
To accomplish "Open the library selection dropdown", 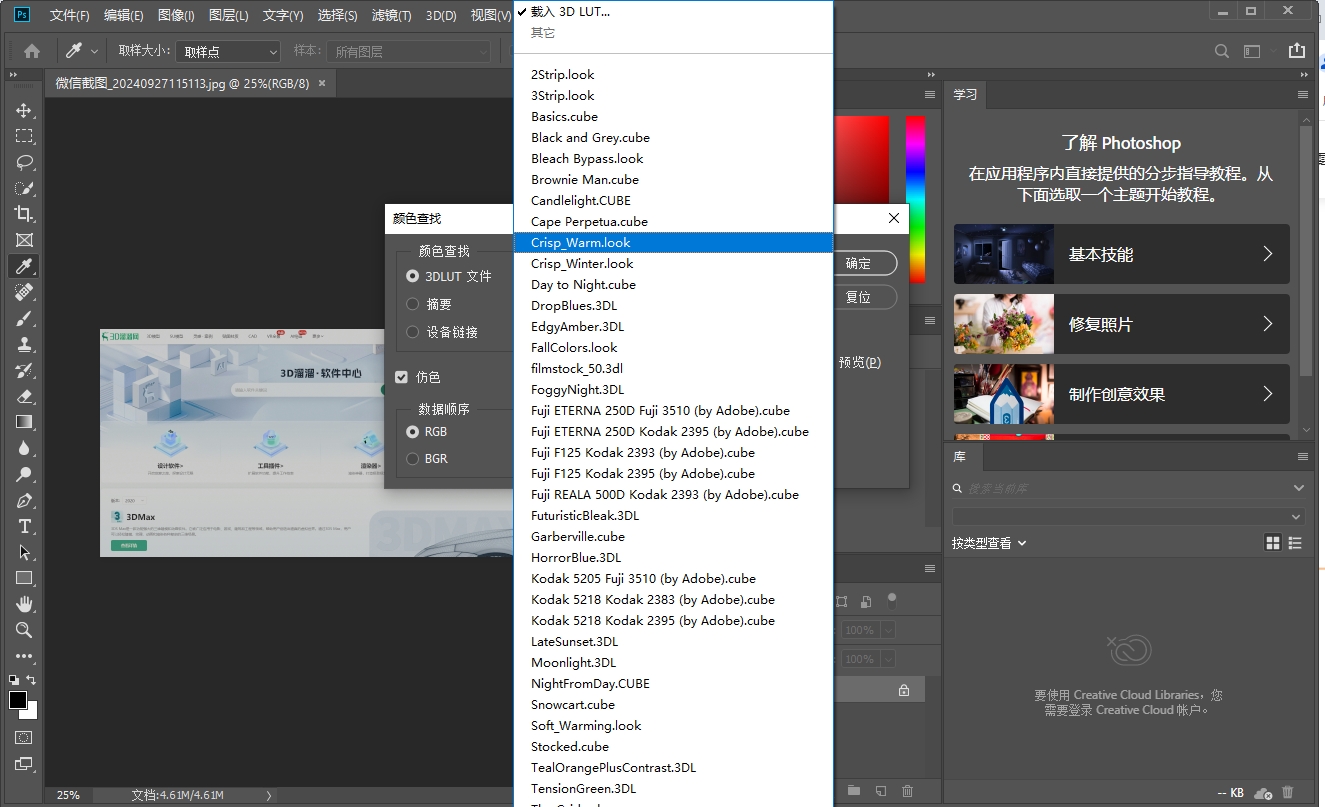I will coord(1128,517).
